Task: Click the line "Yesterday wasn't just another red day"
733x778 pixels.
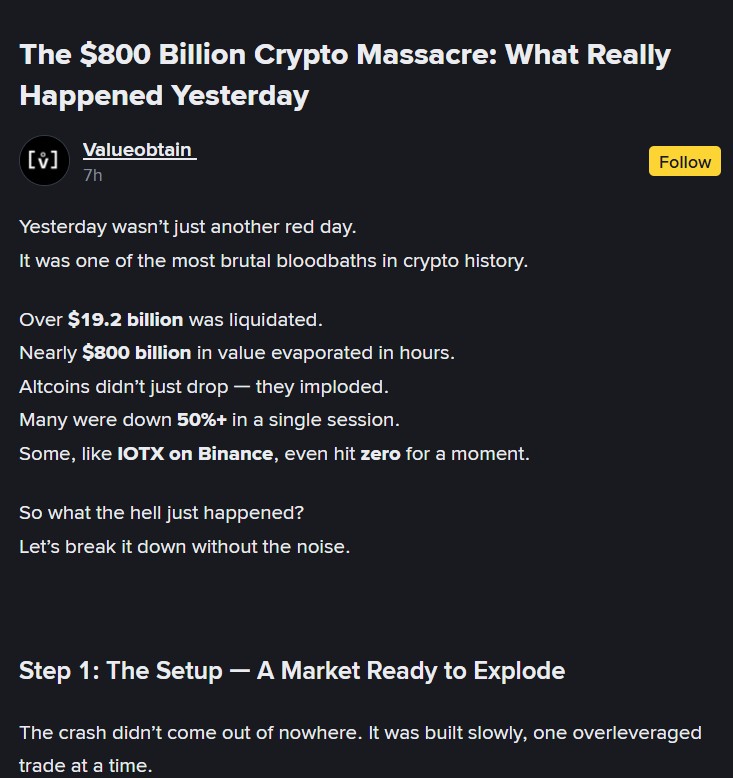Action: (x=187, y=227)
